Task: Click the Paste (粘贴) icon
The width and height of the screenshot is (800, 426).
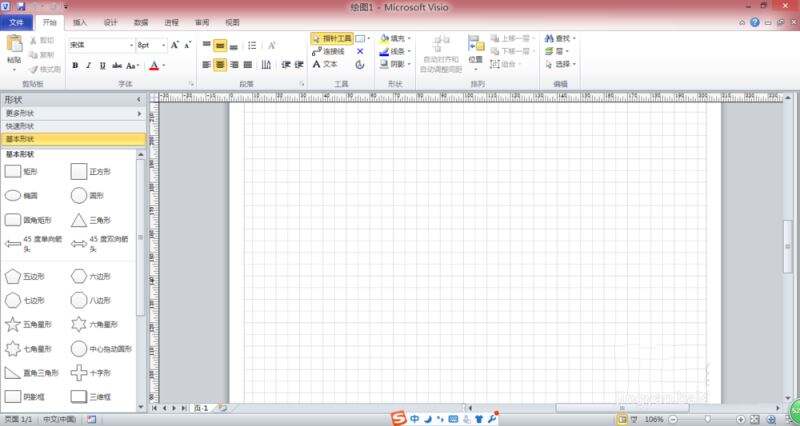Action: 13,48
